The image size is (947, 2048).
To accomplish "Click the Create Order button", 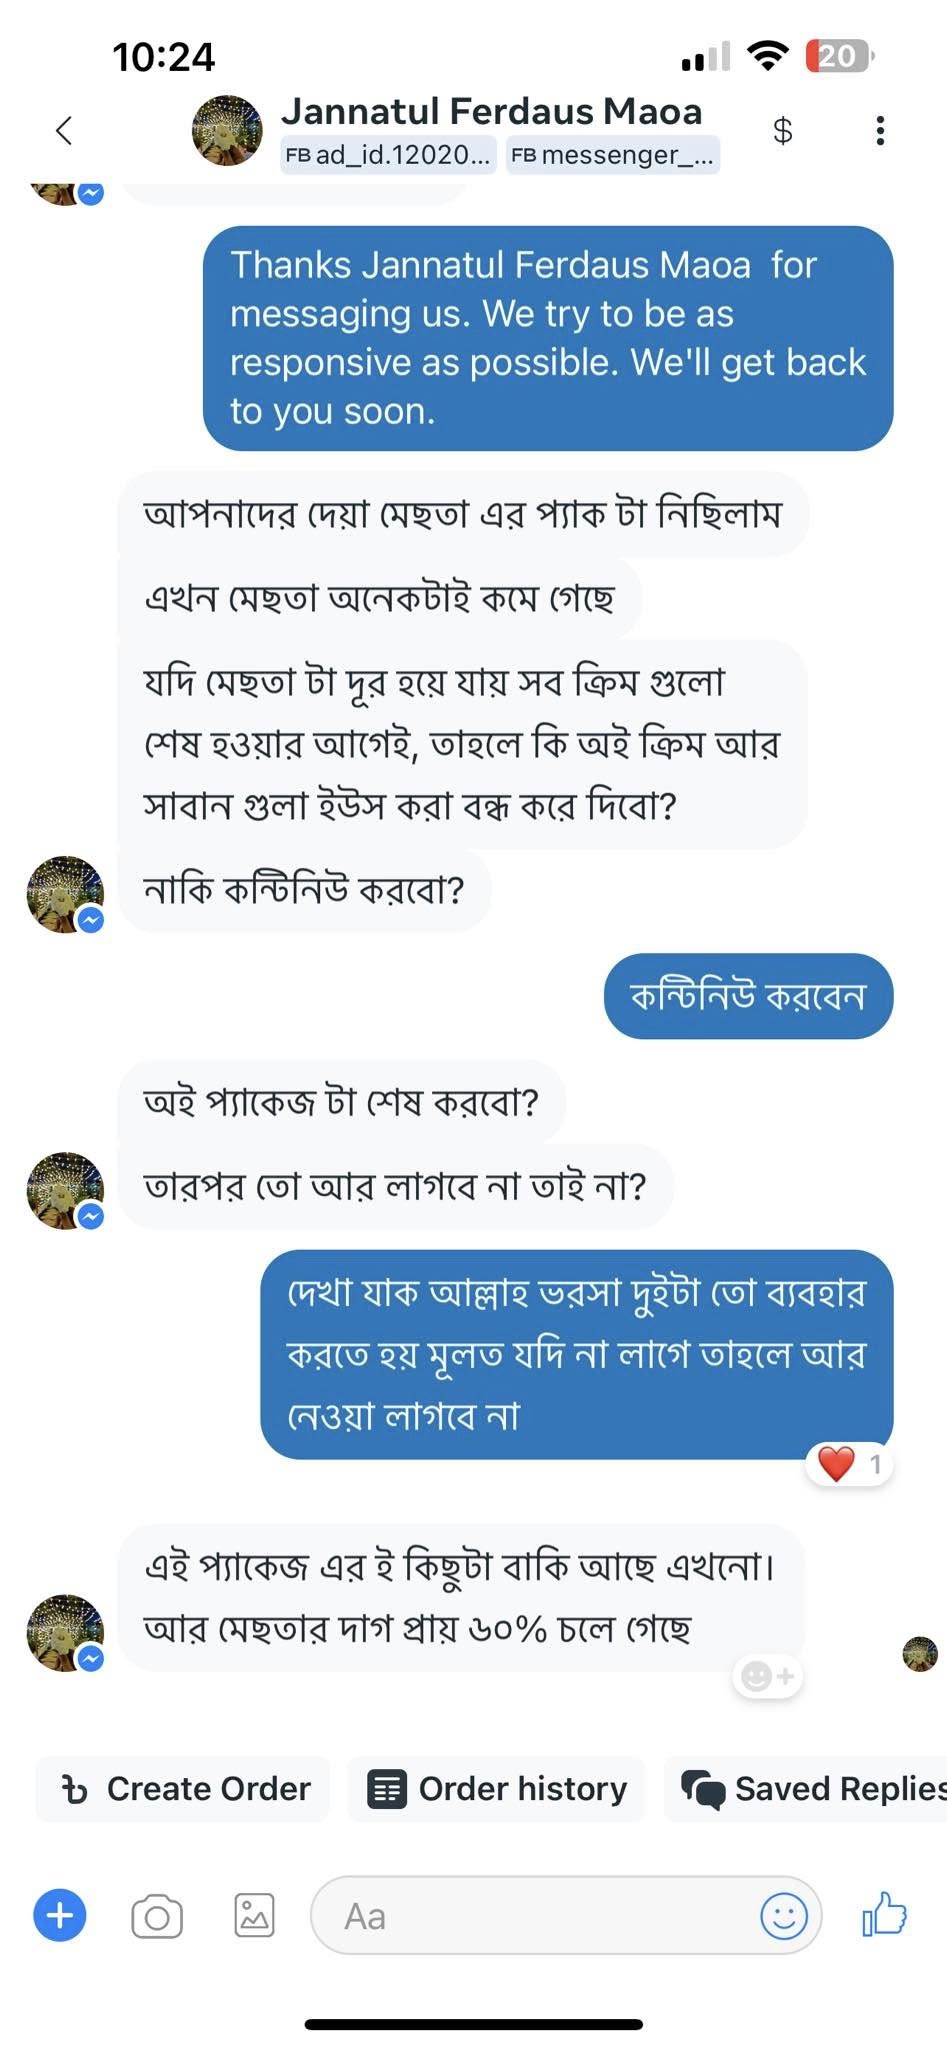I will [184, 1789].
